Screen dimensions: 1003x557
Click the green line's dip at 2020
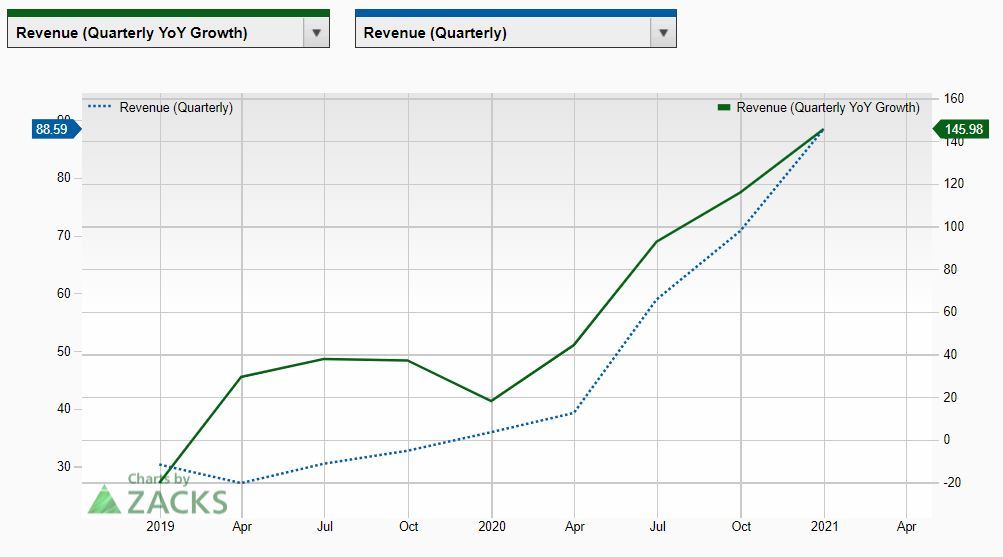pos(492,401)
